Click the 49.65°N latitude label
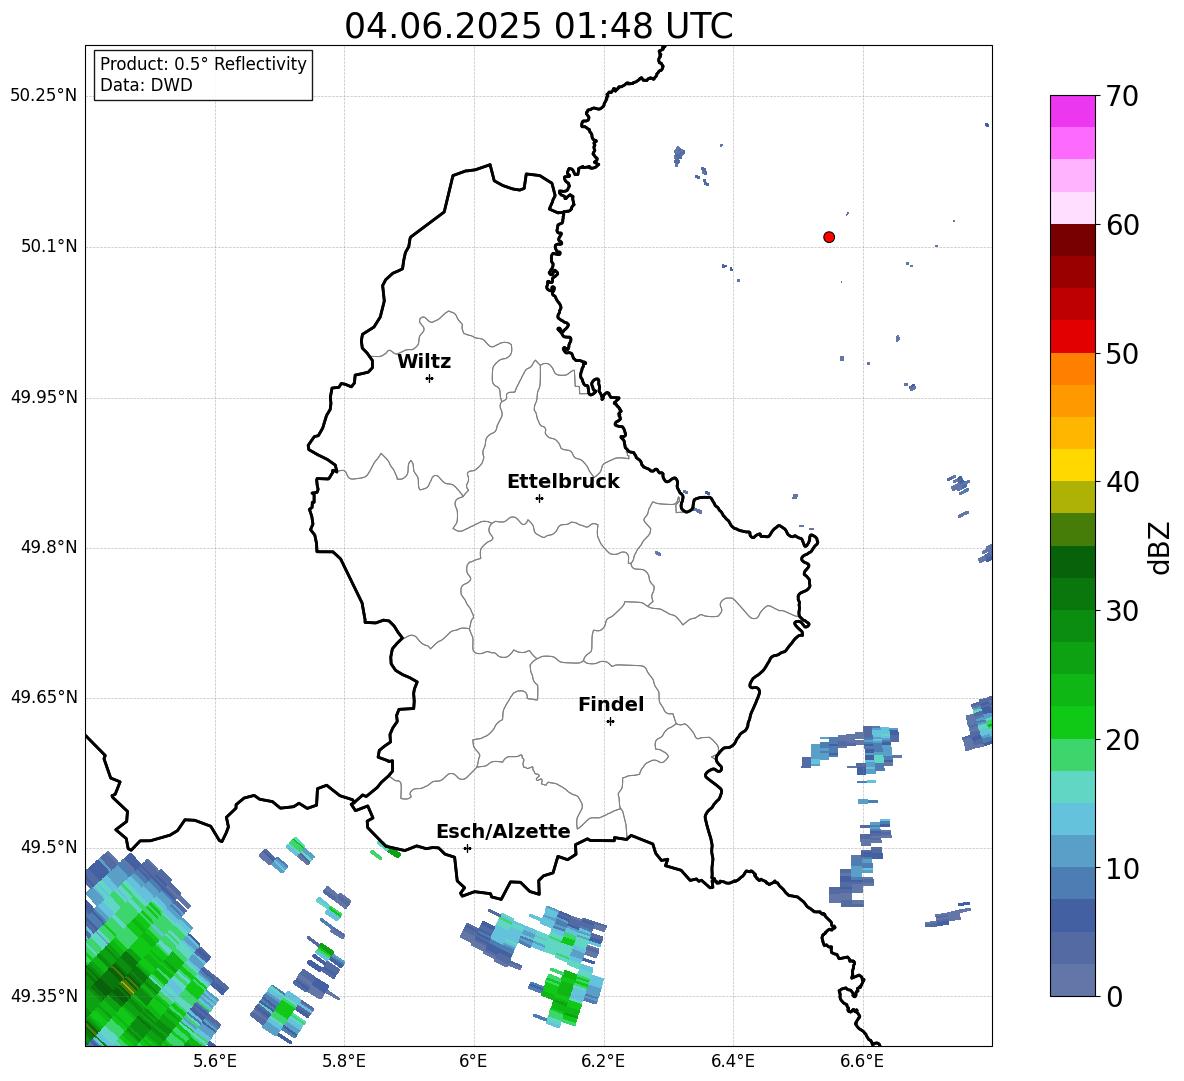Viewport: 1184px width, 1081px height. [44, 697]
